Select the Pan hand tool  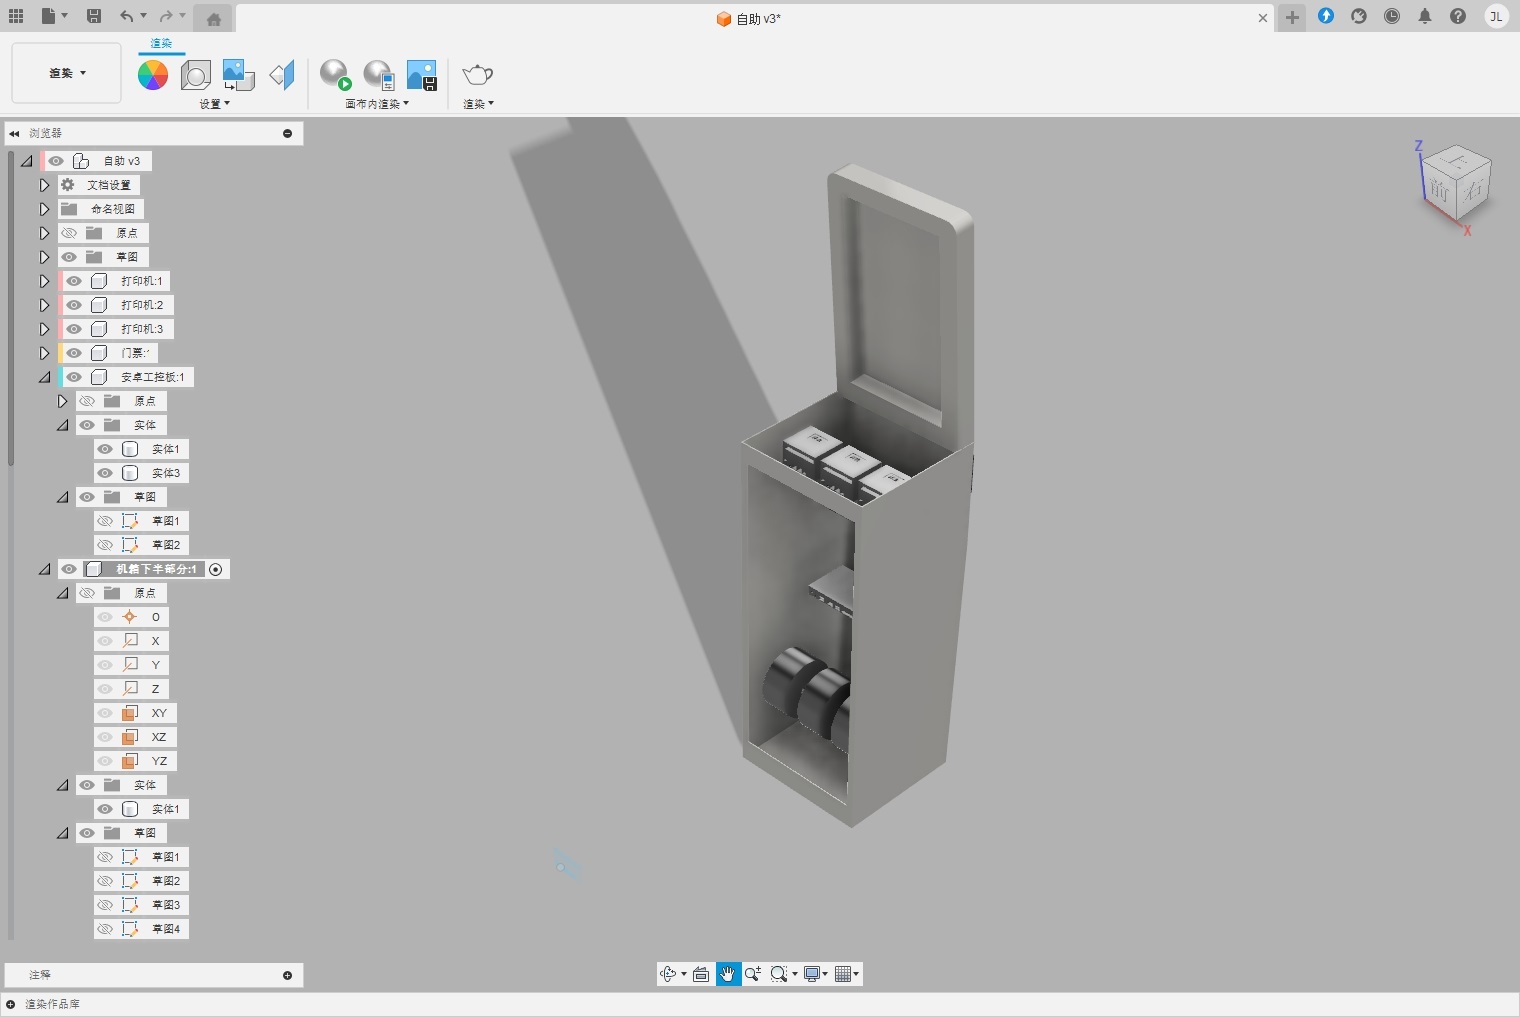pos(728,974)
